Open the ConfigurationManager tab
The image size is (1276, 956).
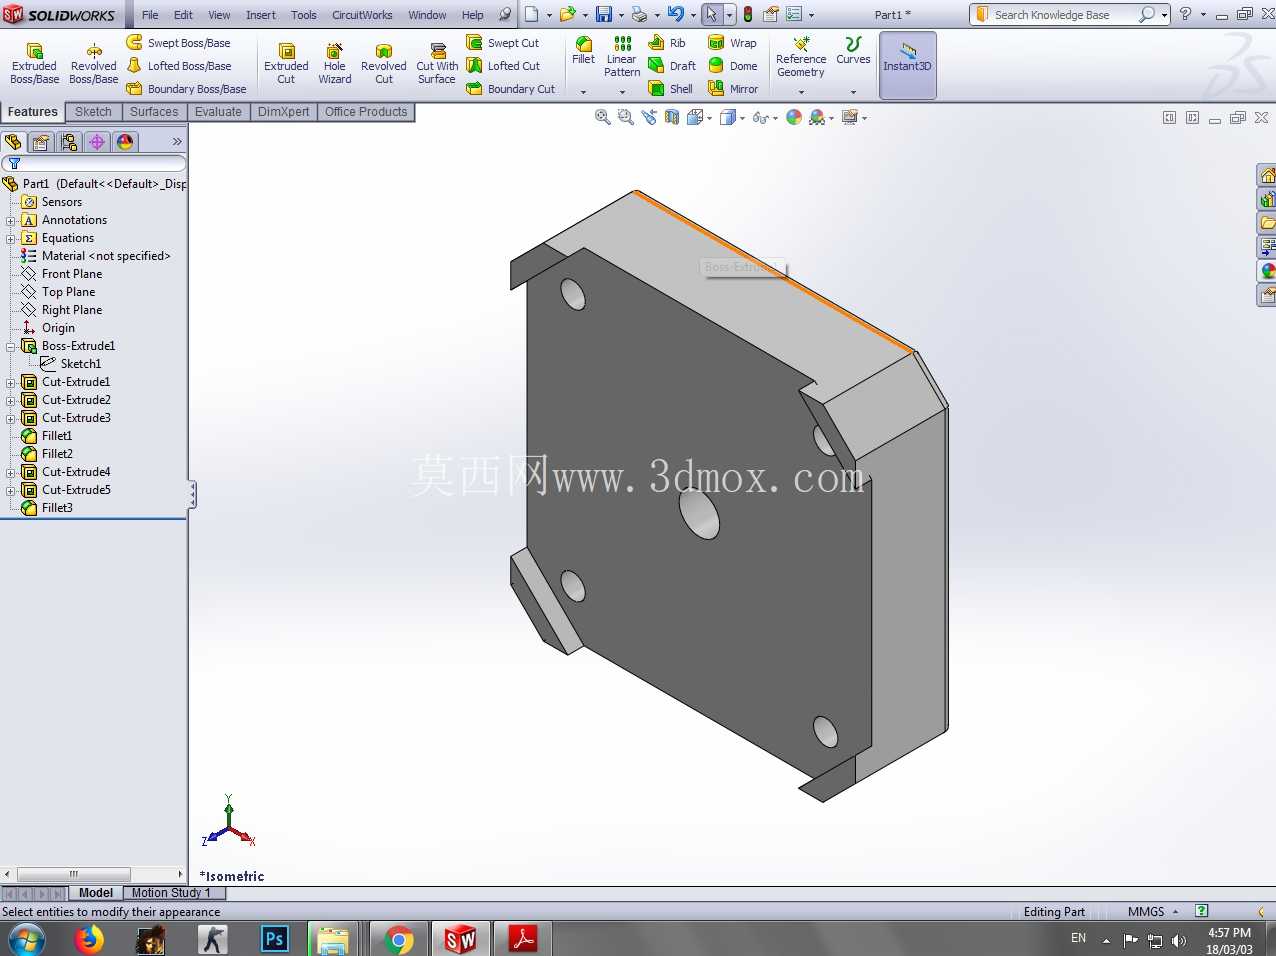click(69, 142)
